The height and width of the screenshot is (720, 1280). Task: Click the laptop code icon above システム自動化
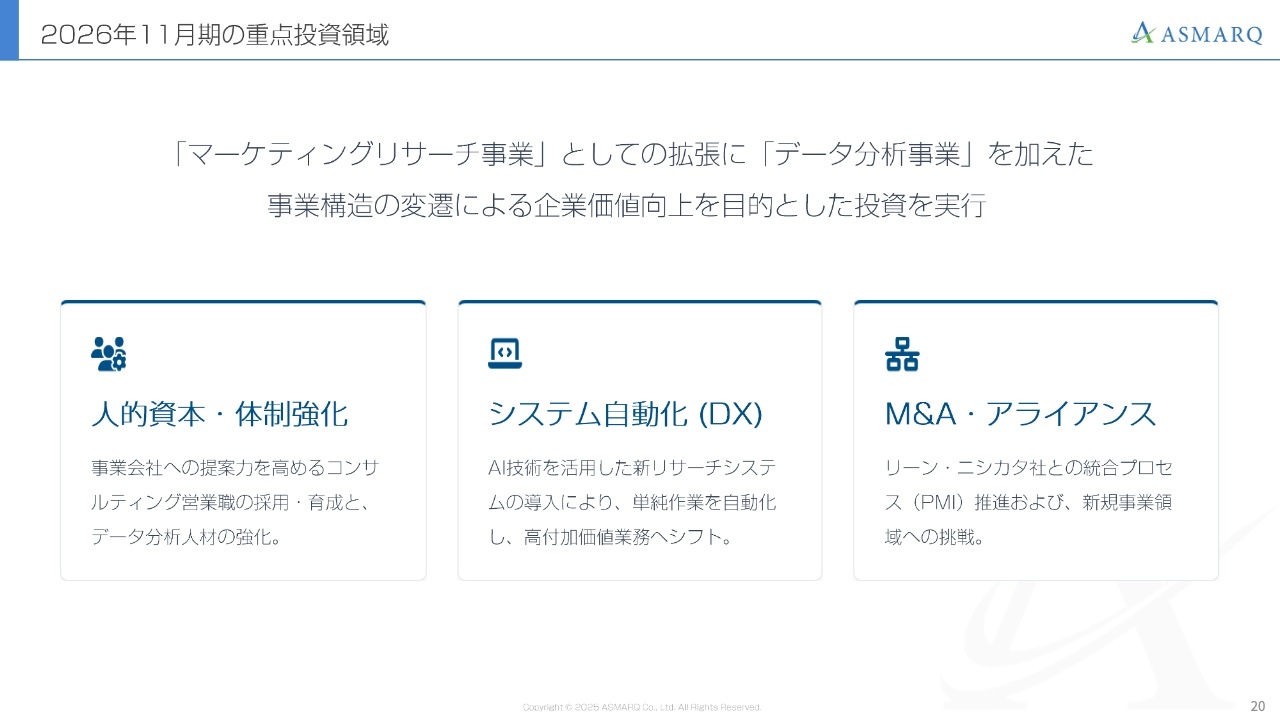pos(505,354)
